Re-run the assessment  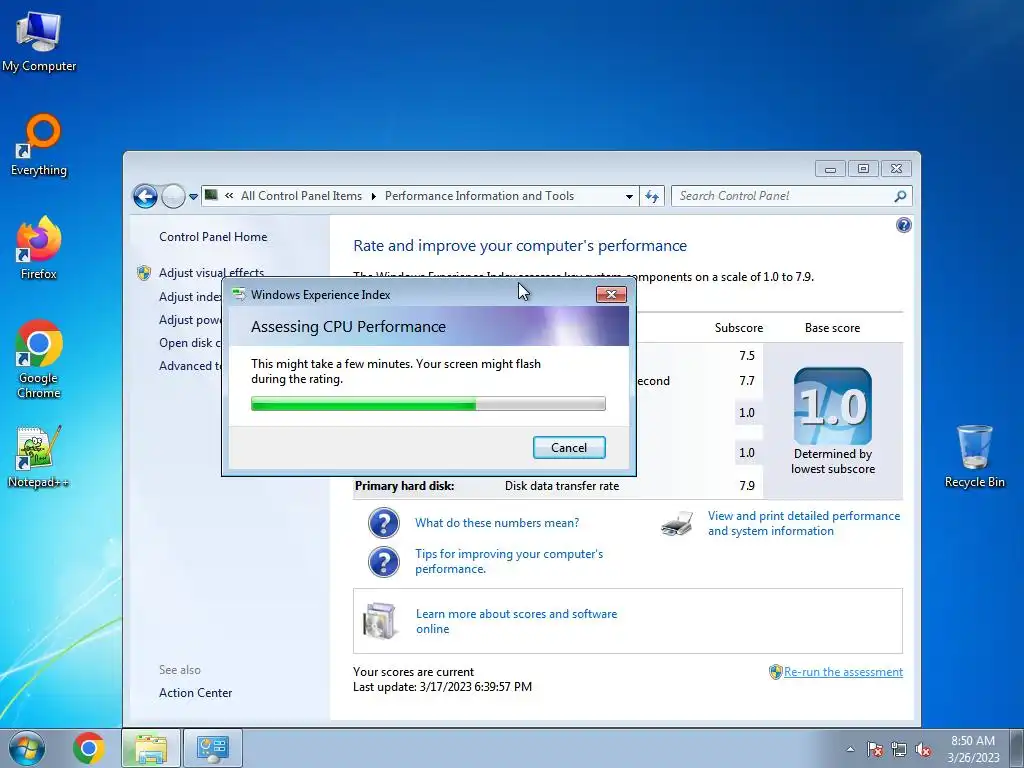point(843,672)
